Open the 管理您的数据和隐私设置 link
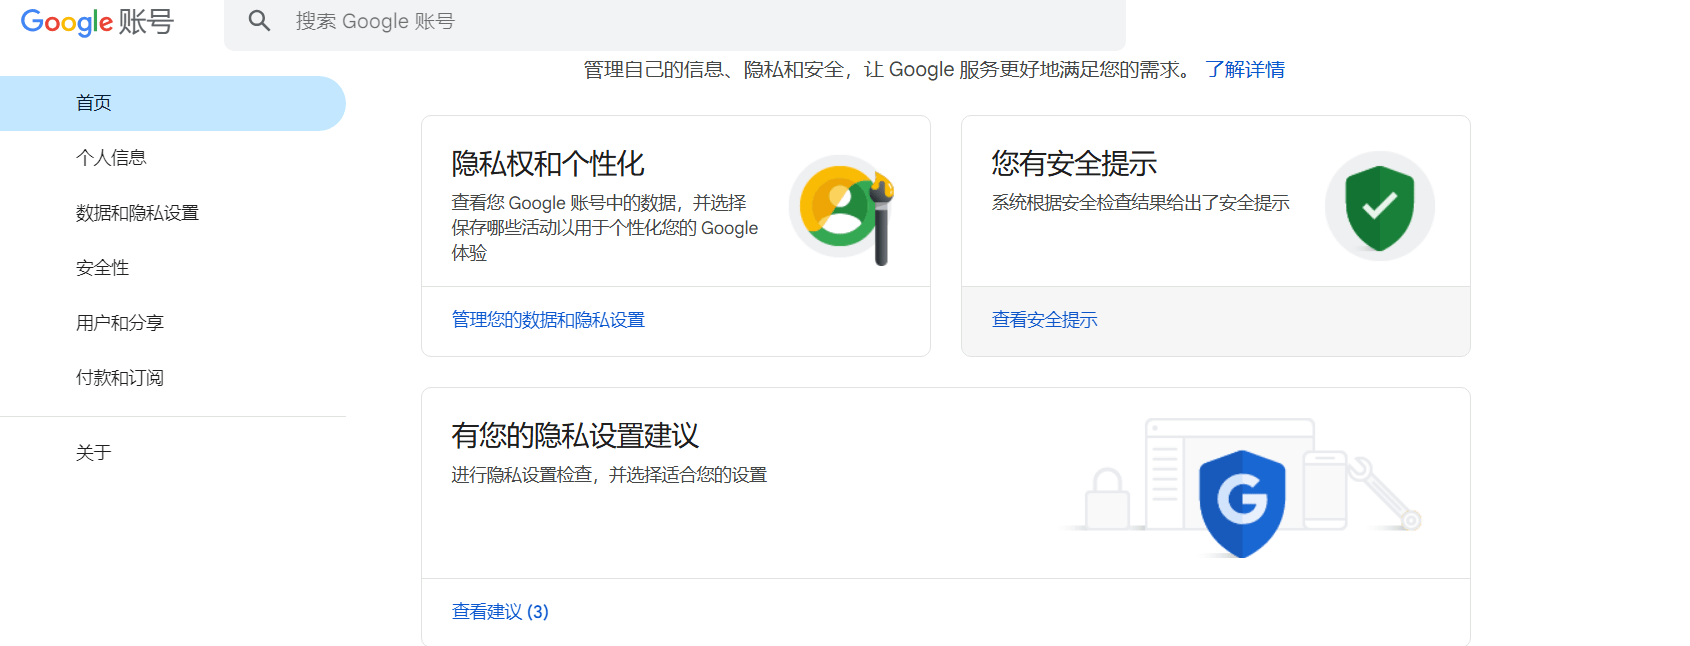 pyautogui.click(x=548, y=320)
